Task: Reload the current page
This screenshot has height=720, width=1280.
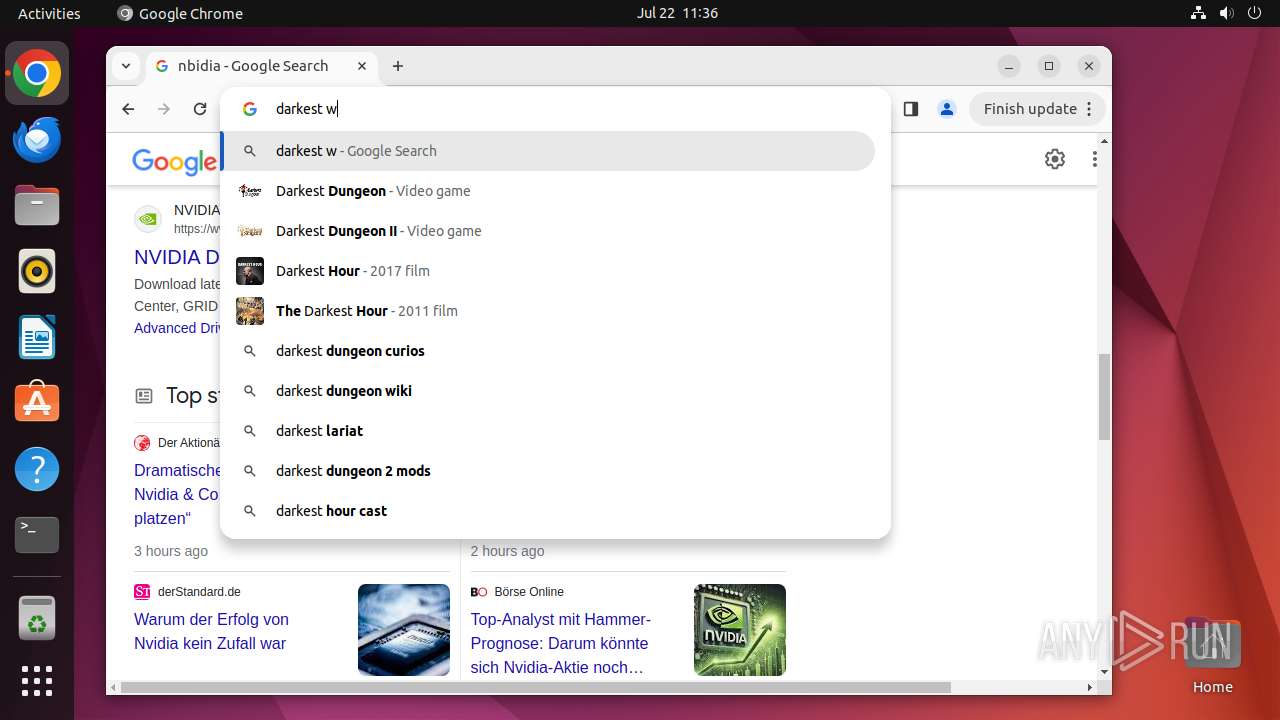Action: (200, 109)
